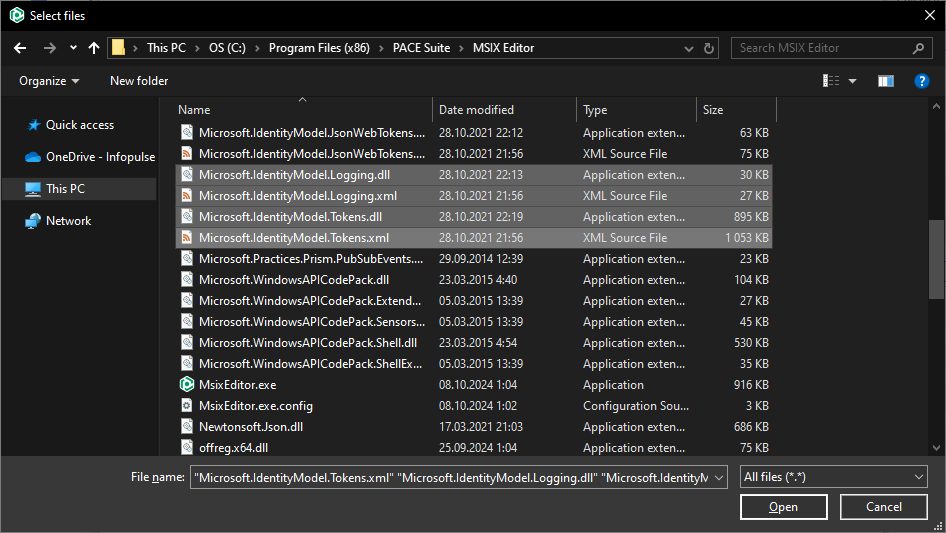Navigate to OS (C:) breadcrumb

pos(227,48)
